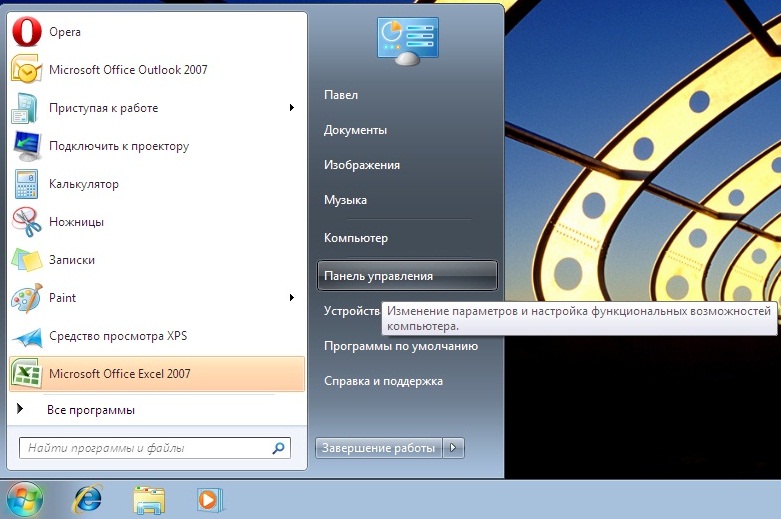
Task: Click the Paint palette icon
Action: pos(26,298)
